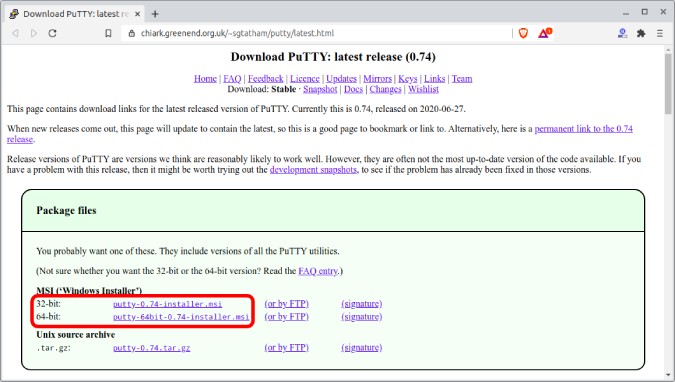Download putty-64bit-0.74-installer.msi
Image resolution: width=675 pixels, height=382 pixels.
pos(181,317)
